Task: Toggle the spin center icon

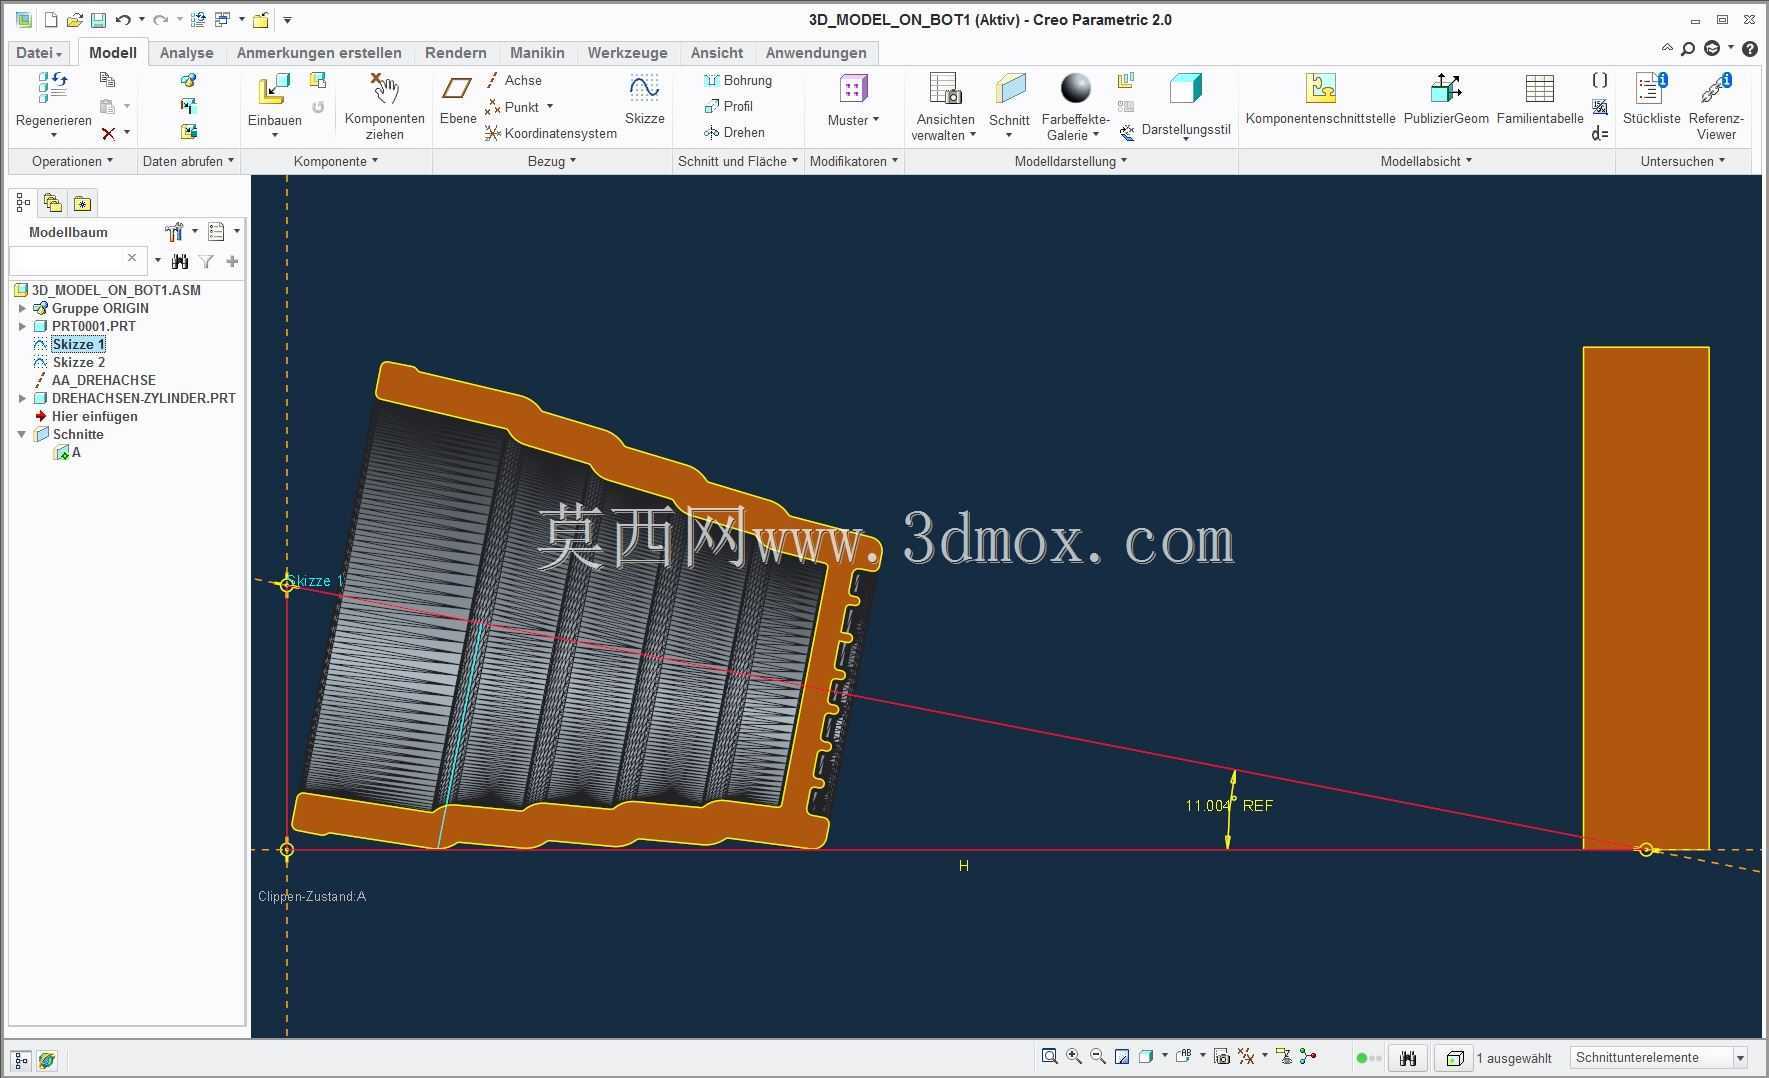Action: coord(1308,1056)
